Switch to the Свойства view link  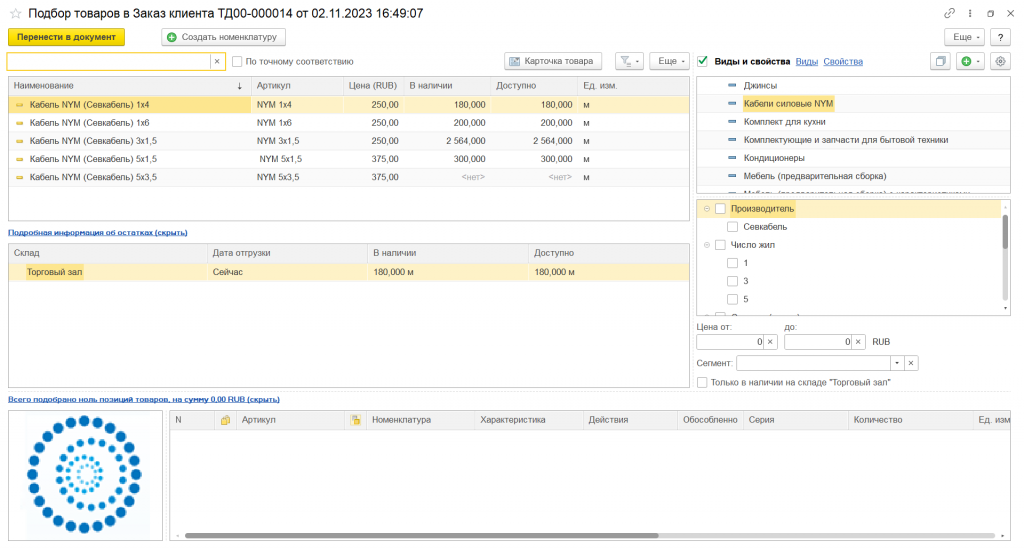843,61
